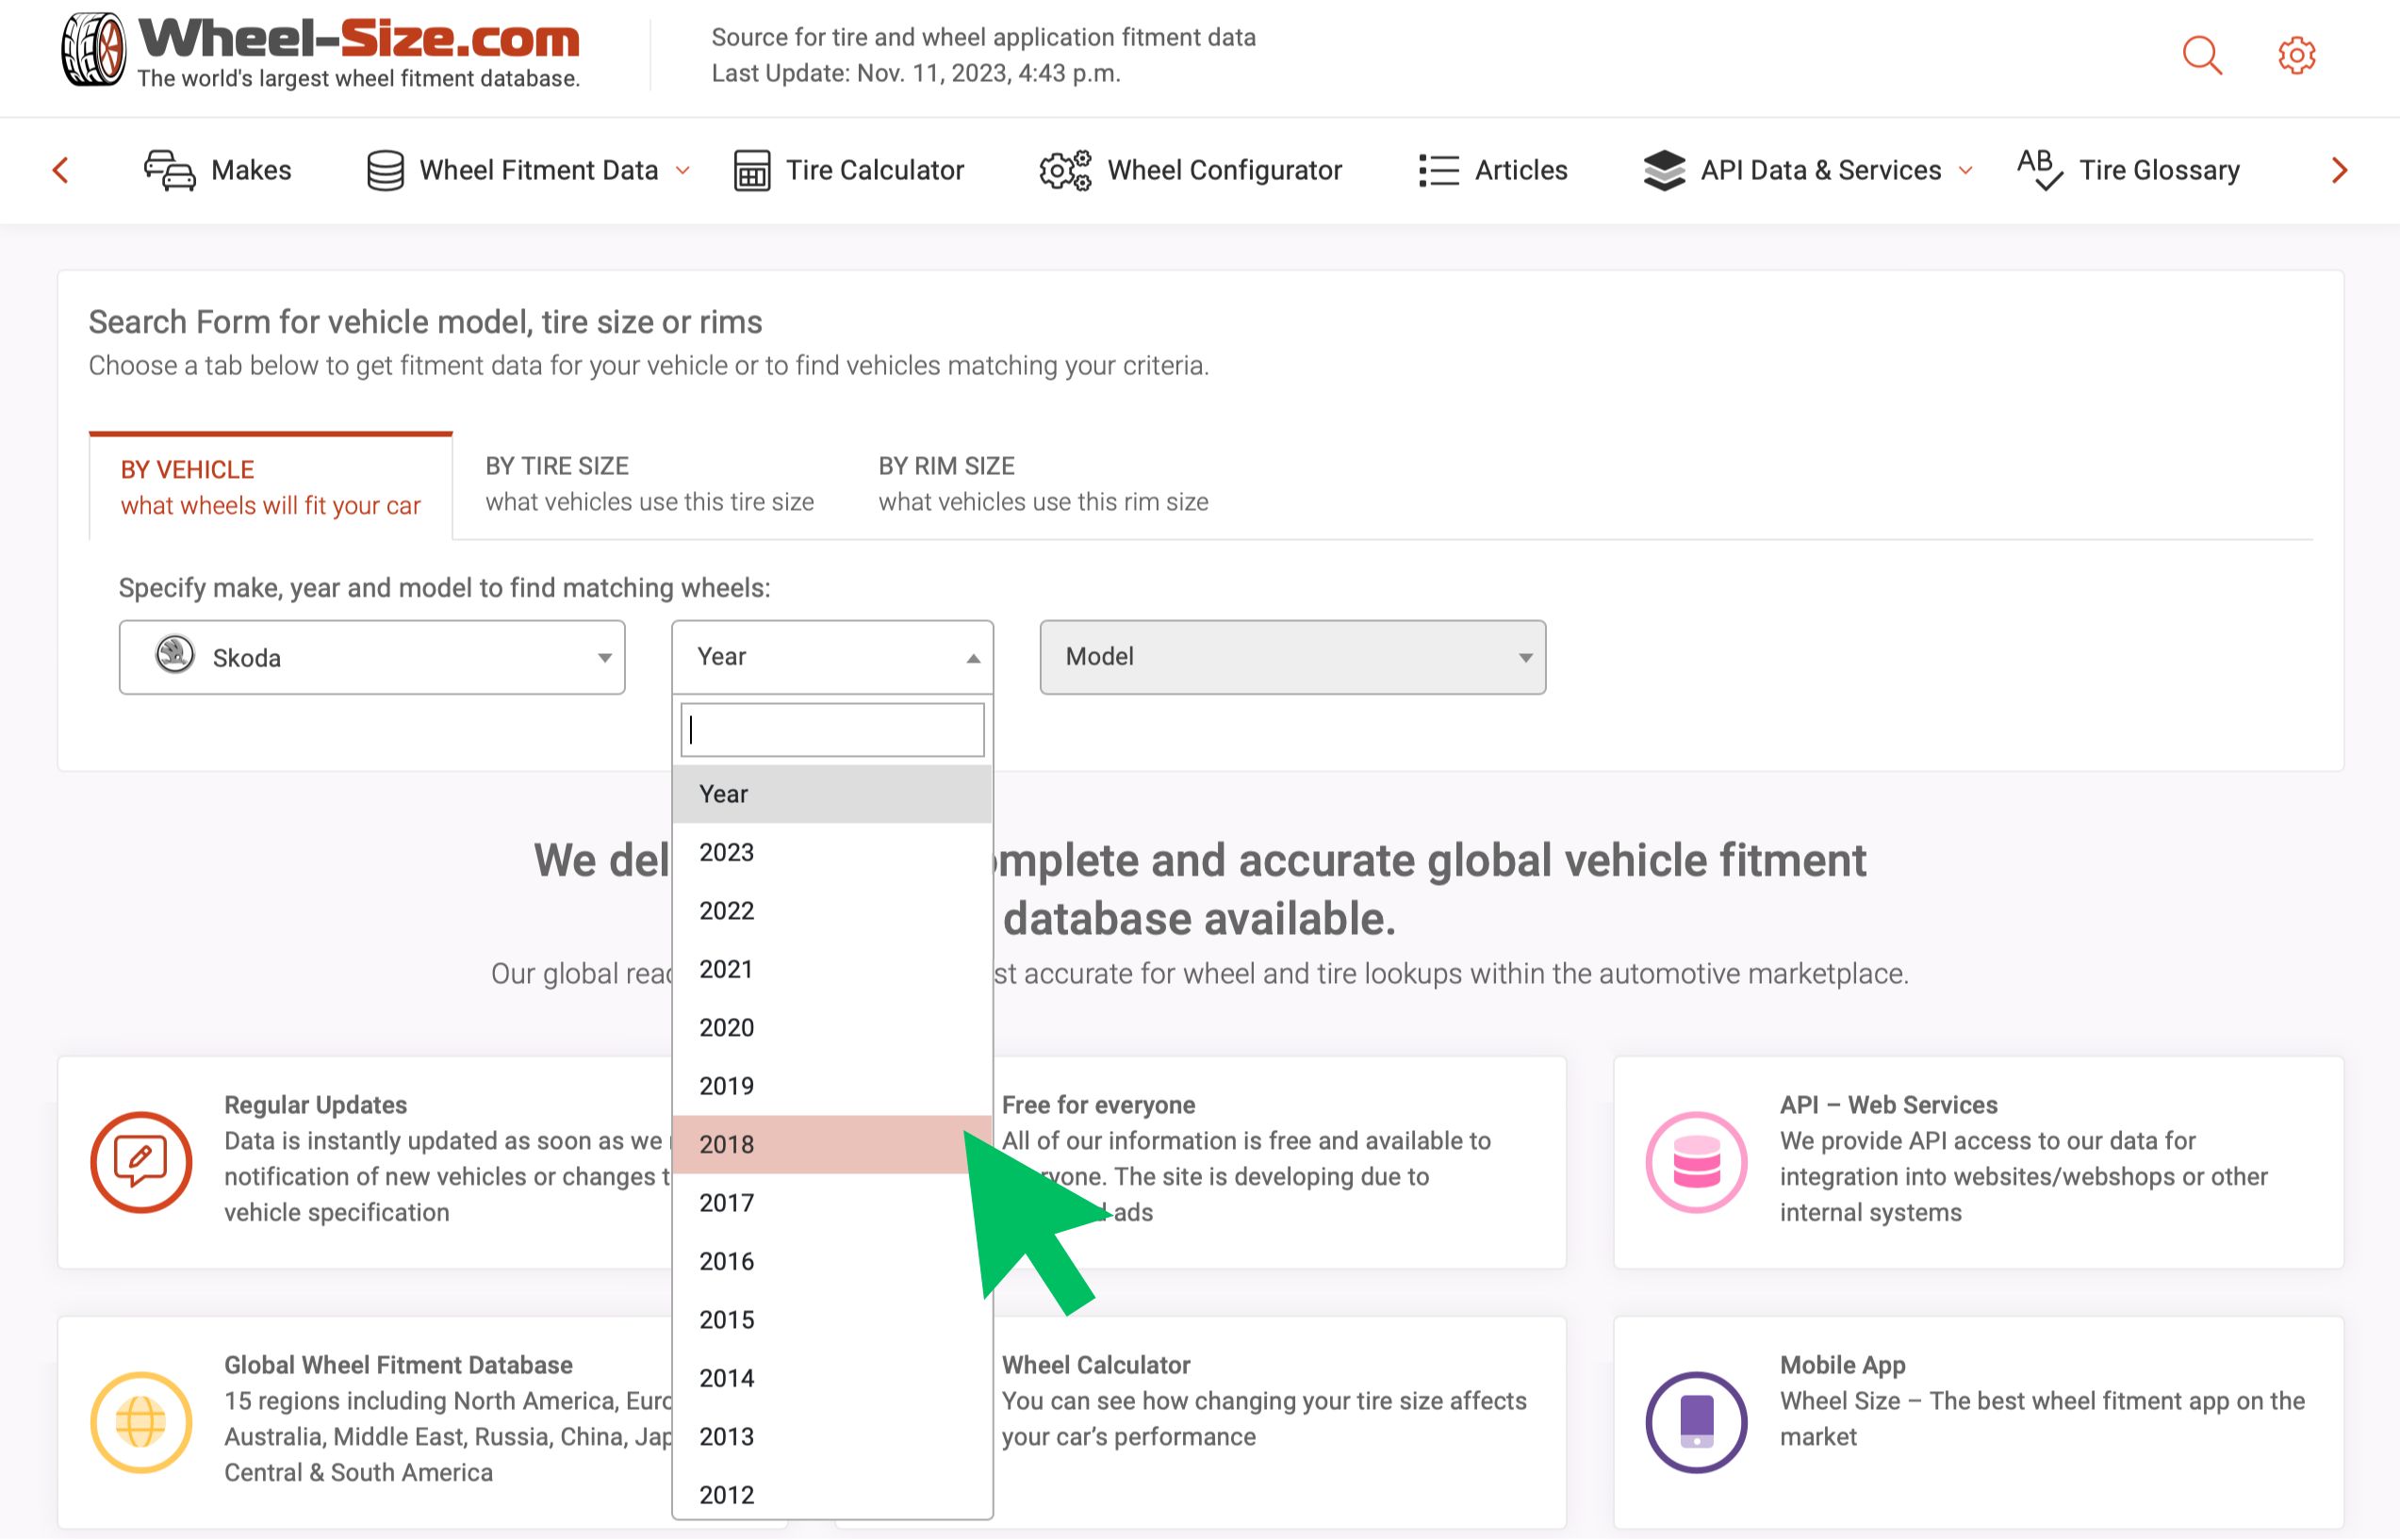Select year 2021

click(832, 969)
